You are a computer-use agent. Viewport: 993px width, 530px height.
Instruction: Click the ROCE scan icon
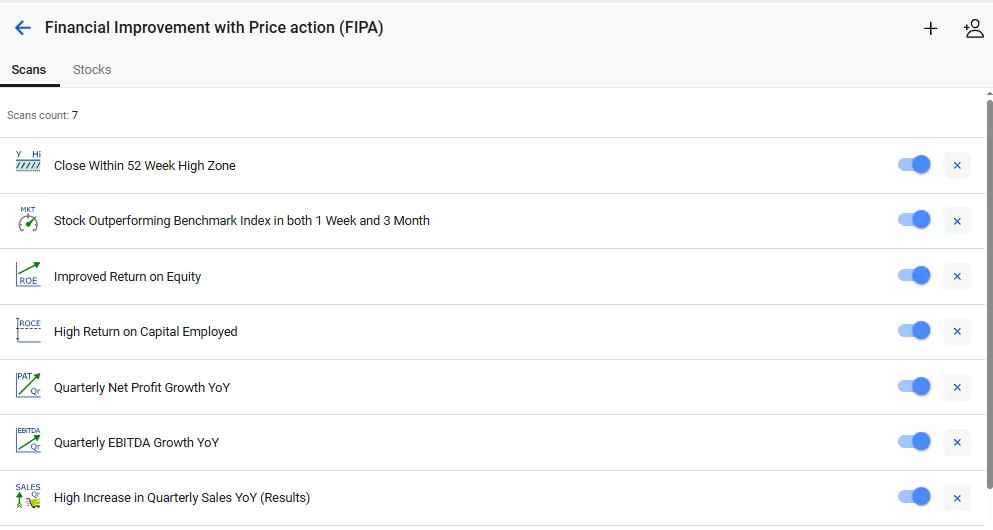(28, 330)
